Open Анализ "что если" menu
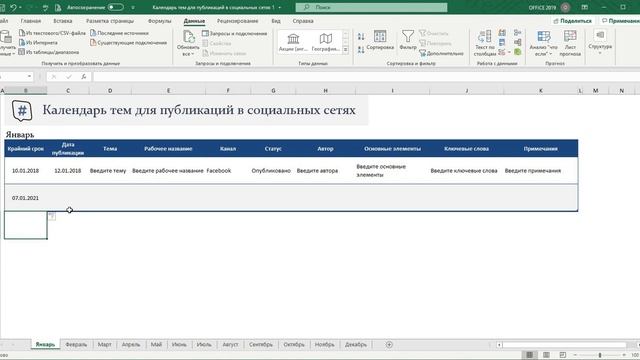 pyautogui.click(x=544, y=43)
